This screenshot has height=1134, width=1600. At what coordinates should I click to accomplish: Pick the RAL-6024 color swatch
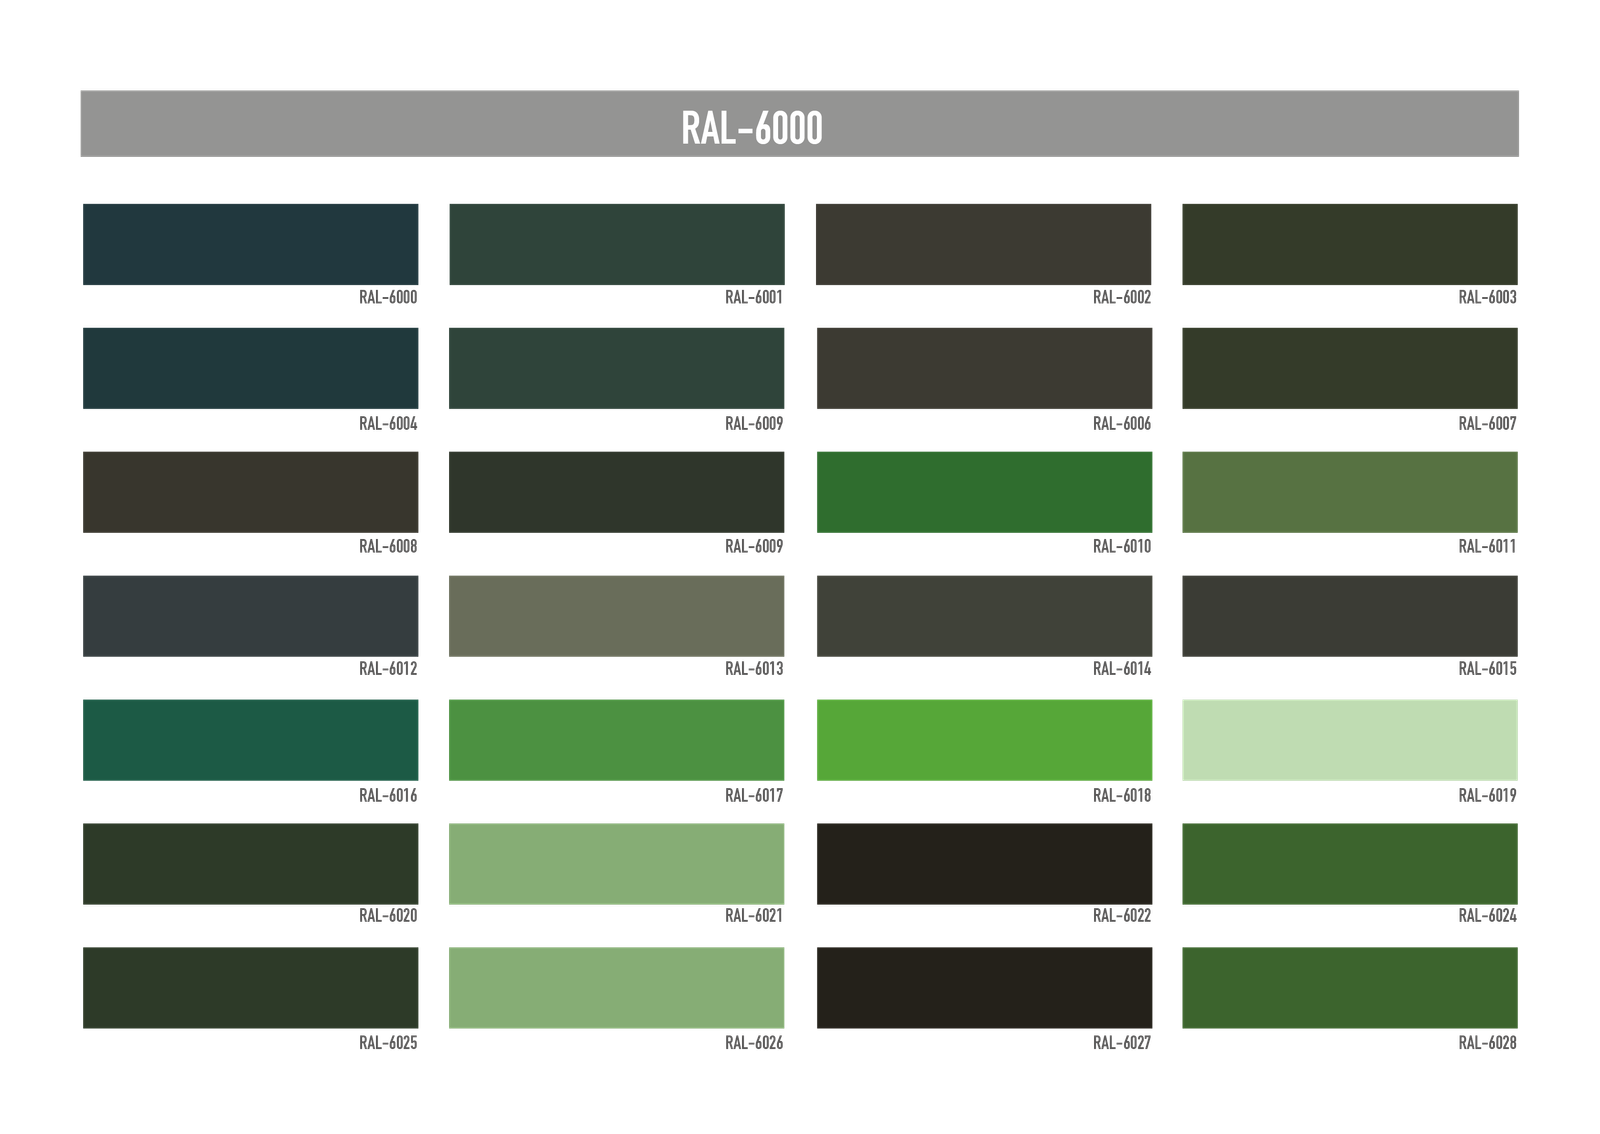tap(1350, 864)
